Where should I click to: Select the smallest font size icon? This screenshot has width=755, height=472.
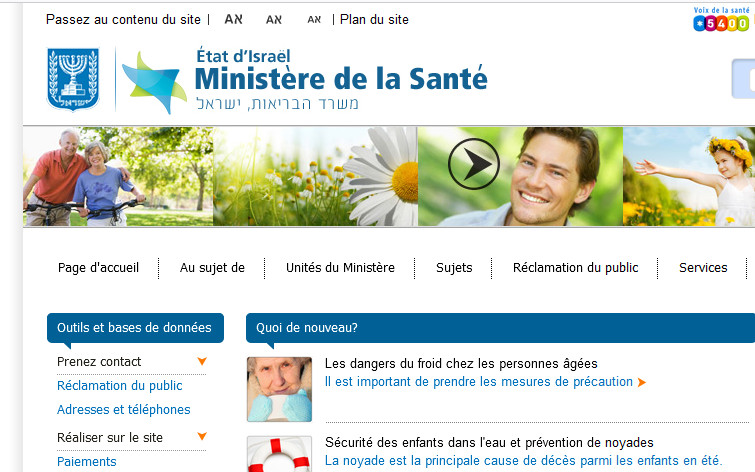(x=314, y=20)
